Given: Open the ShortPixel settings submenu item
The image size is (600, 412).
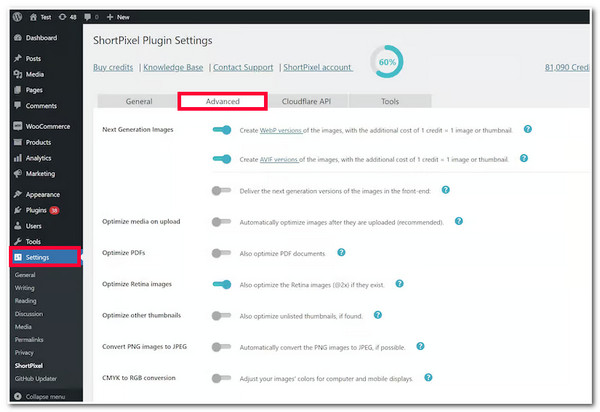Looking at the screenshot, I should pyautogui.click(x=29, y=366).
